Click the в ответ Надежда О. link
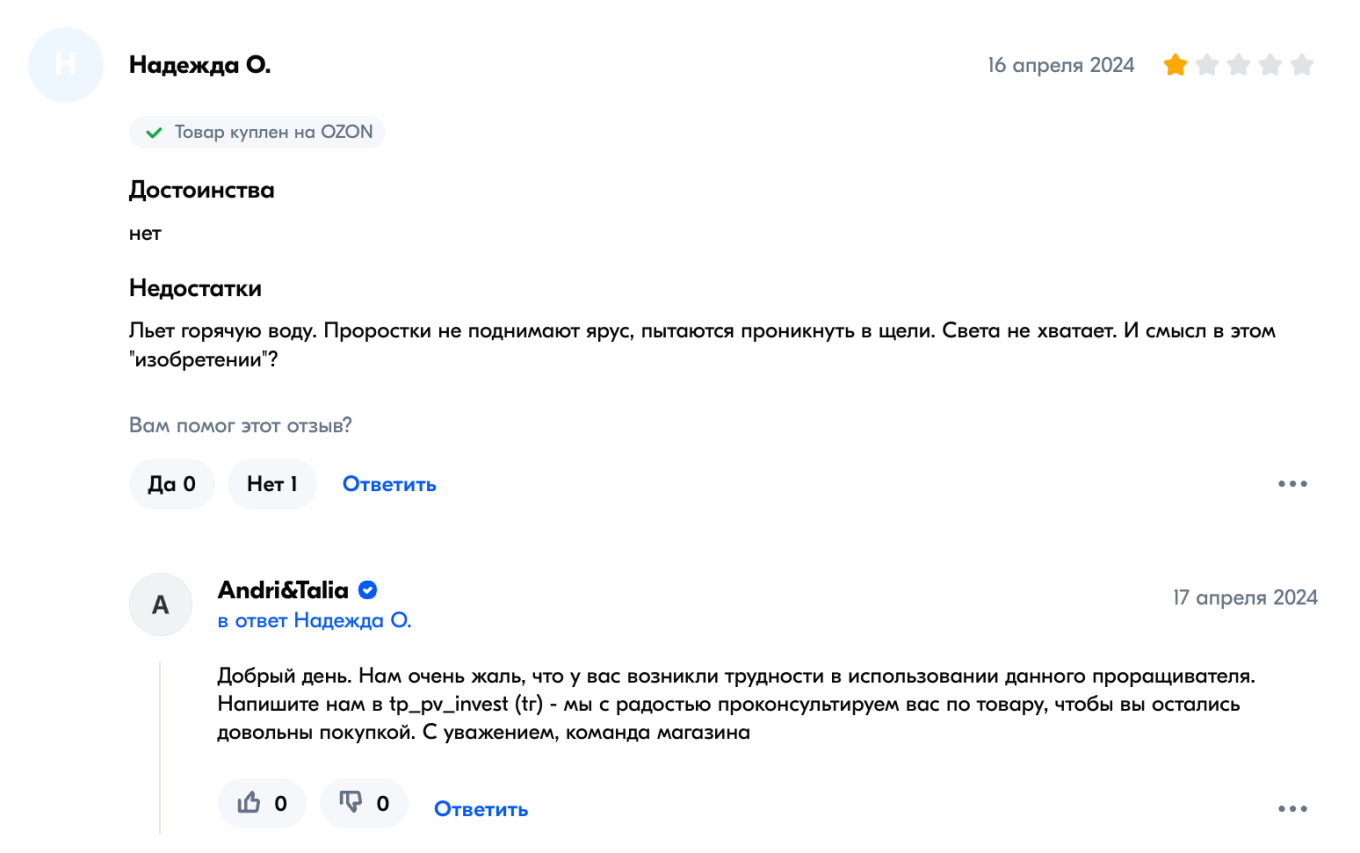The image size is (1360, 853). click(315, 620)
